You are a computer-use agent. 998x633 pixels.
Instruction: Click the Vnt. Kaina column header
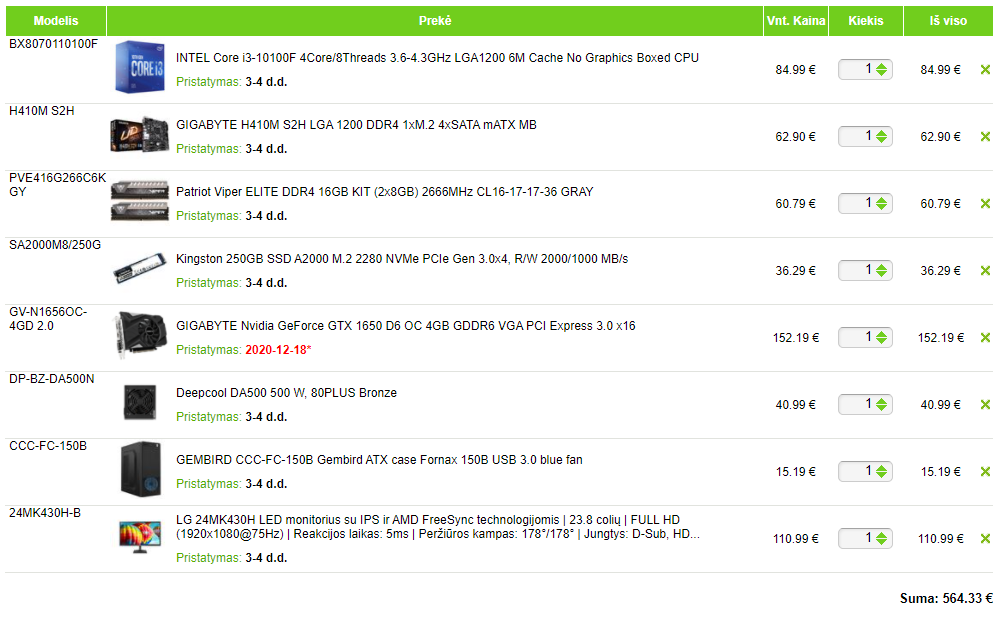(x=796, y=21)
